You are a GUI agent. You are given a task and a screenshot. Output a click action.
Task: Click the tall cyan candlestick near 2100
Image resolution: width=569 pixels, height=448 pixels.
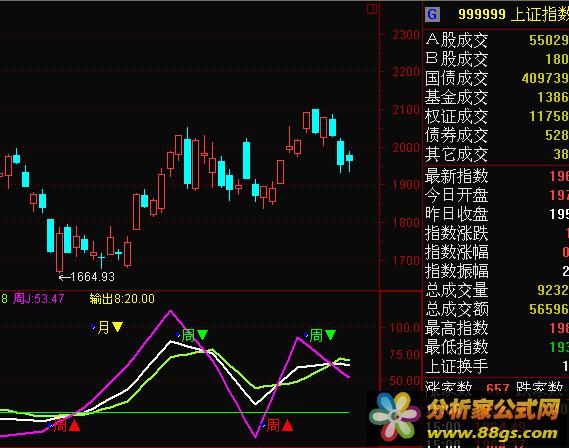[315, 121]
